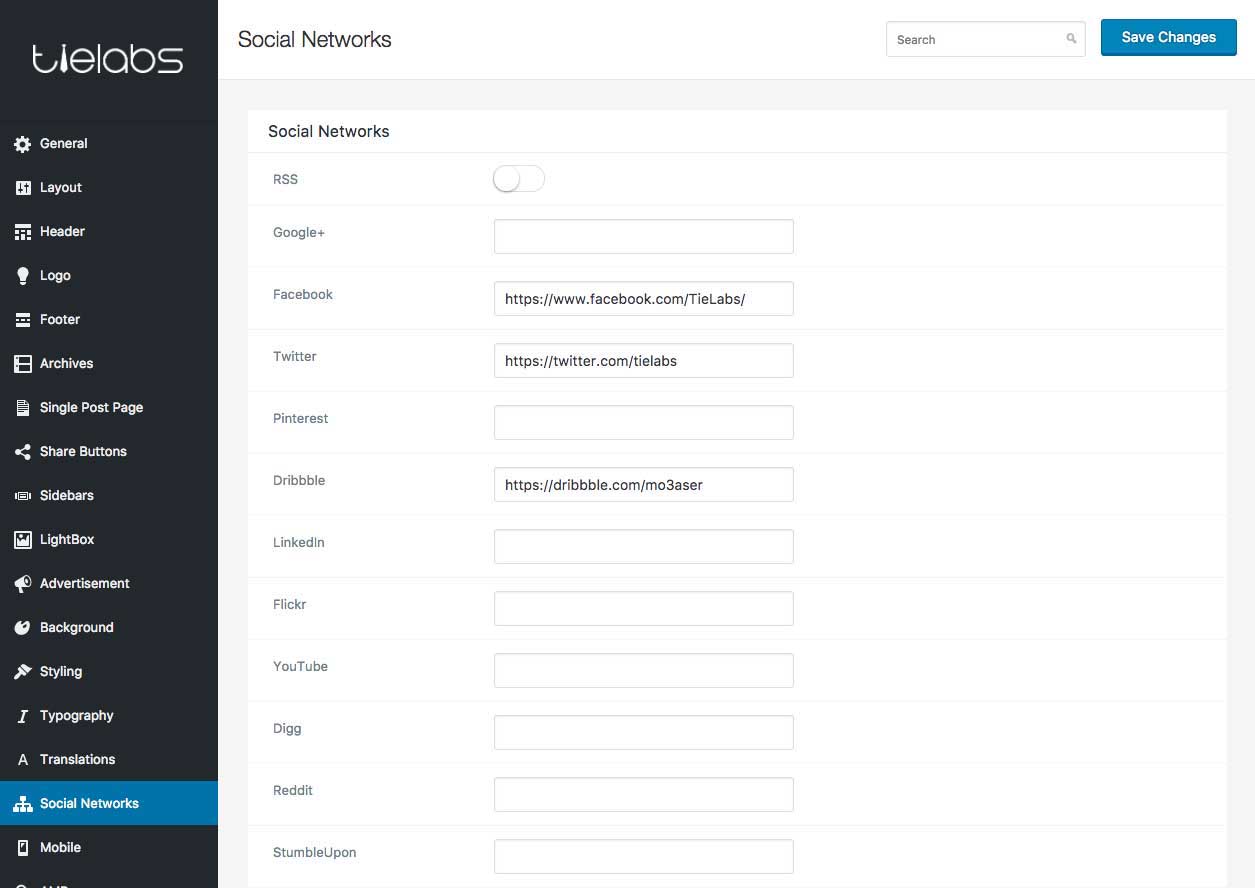Click the search magnifier icon
This screenshot has width=1255, height=888.
[x=1071, y=39]
